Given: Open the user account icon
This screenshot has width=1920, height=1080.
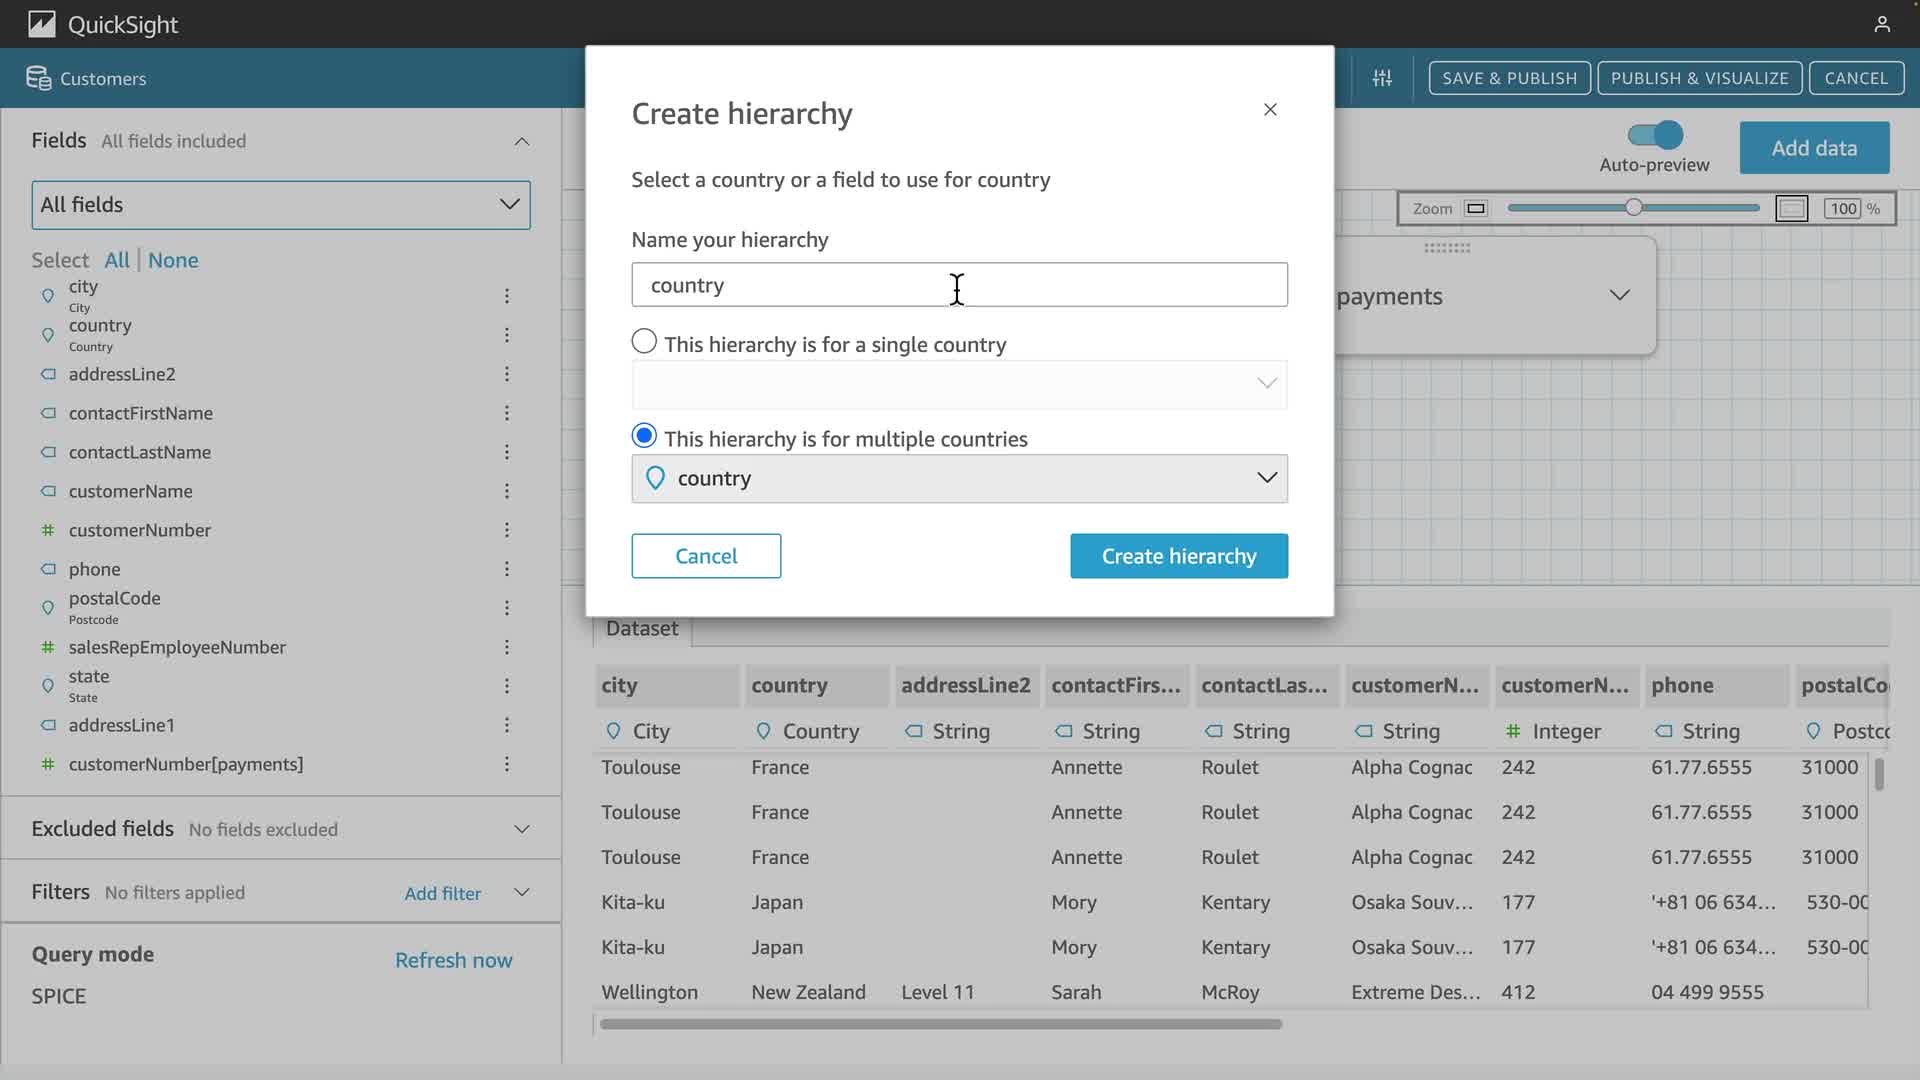Looking at the screenshot, I should coord(1881,24).
